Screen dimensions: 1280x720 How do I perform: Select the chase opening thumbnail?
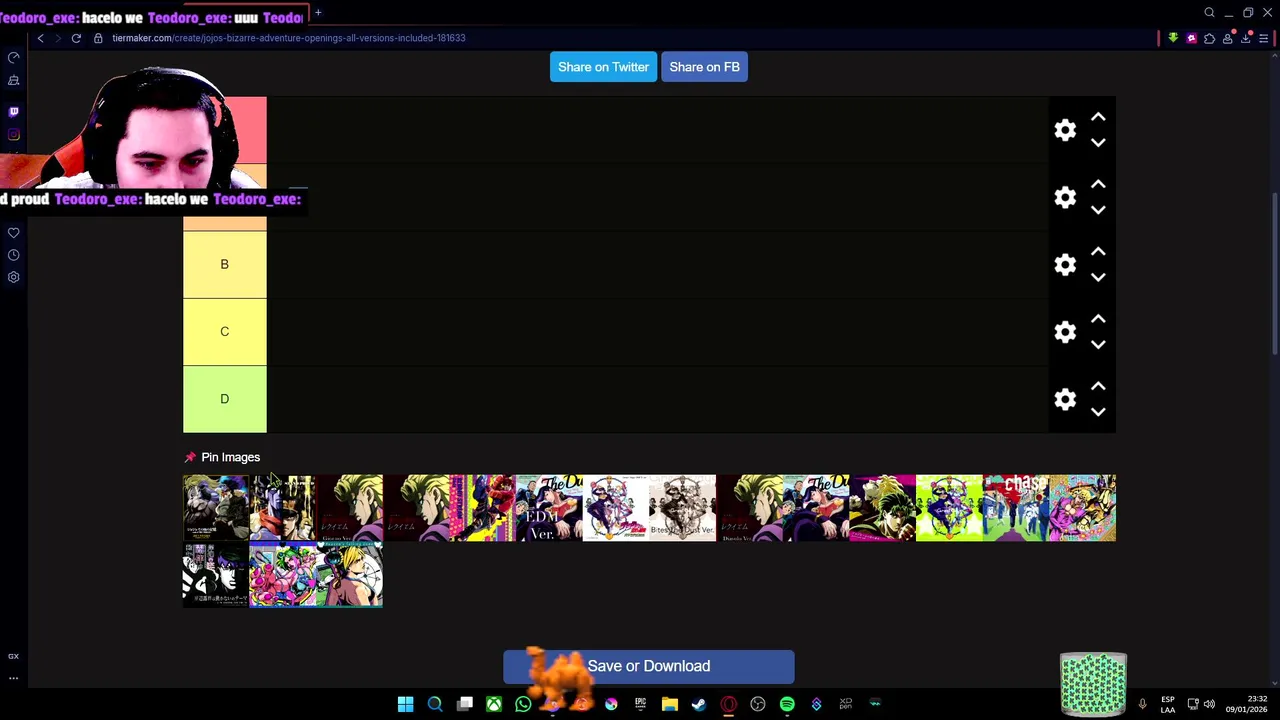tap(1016, 508)
